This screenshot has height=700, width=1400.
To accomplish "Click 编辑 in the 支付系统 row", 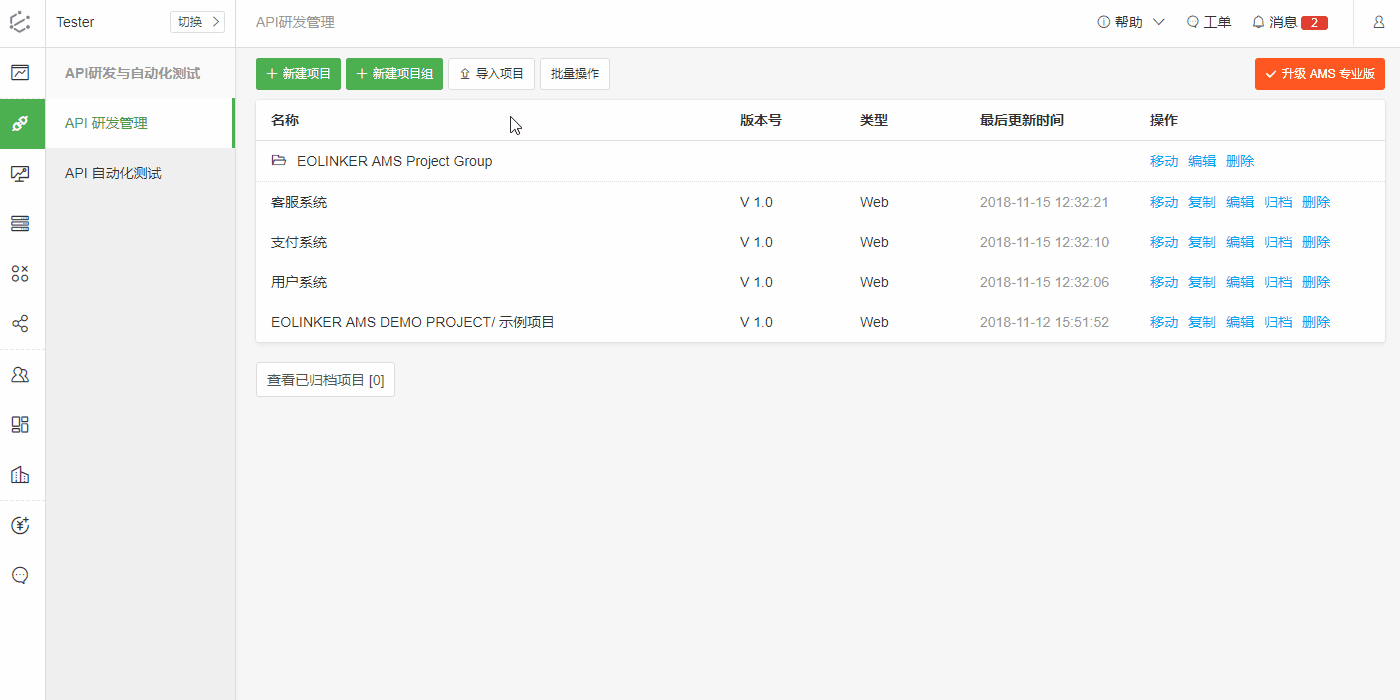I will pyautogui.click(x=1240, y=242).
